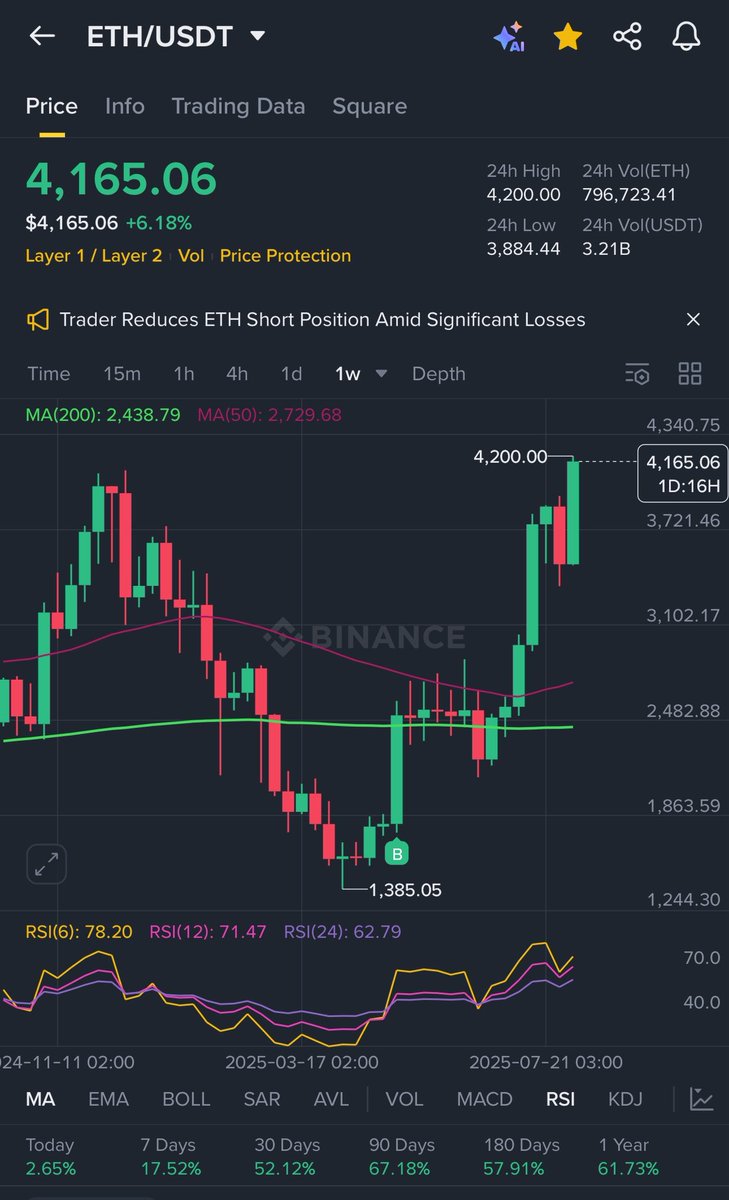Image resolution: width=729 pixels, height=1200 pixels.
Task: Tap the 24h Vol(USDT) 3.21B
Action: pos(606,248)
